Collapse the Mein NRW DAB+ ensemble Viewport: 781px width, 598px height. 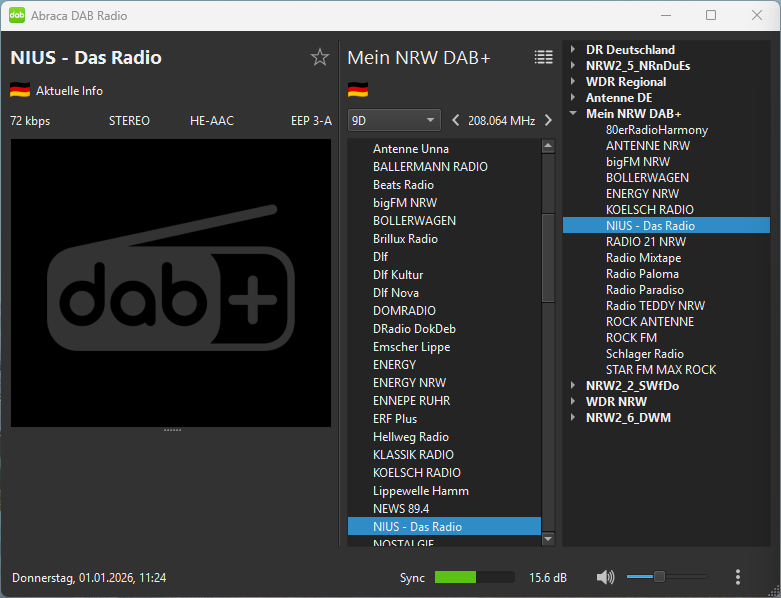[x=573, y=114]
